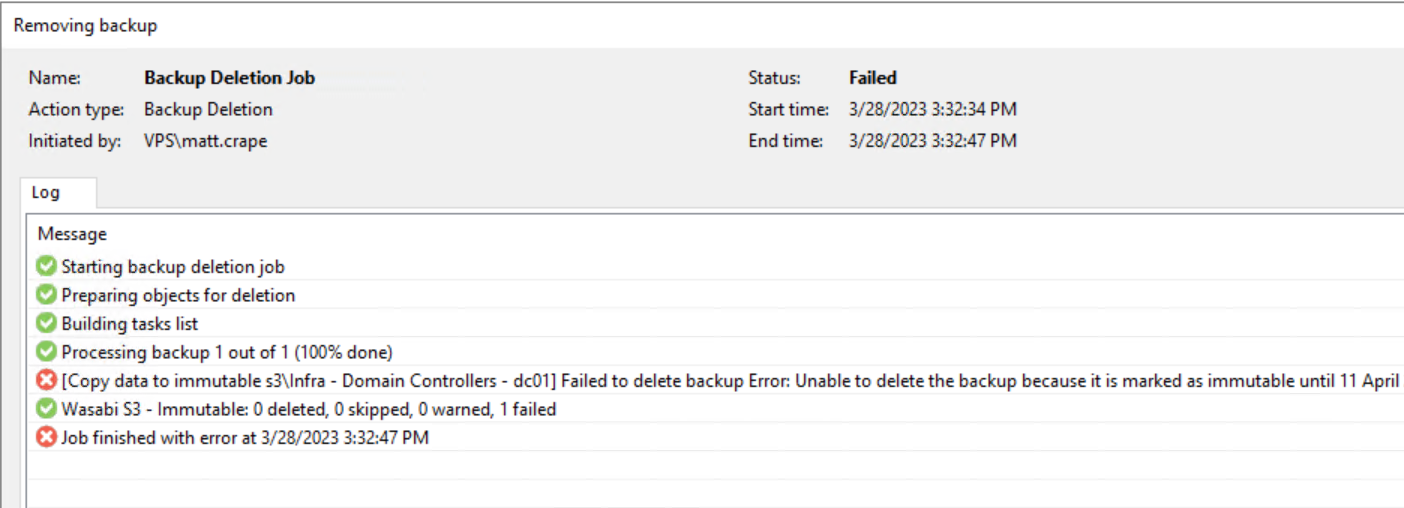Select the Wasabi S3 - Immutable summary row
Image resolution: width=1404 pixels, height=508 pixels.
pos(715,408)
